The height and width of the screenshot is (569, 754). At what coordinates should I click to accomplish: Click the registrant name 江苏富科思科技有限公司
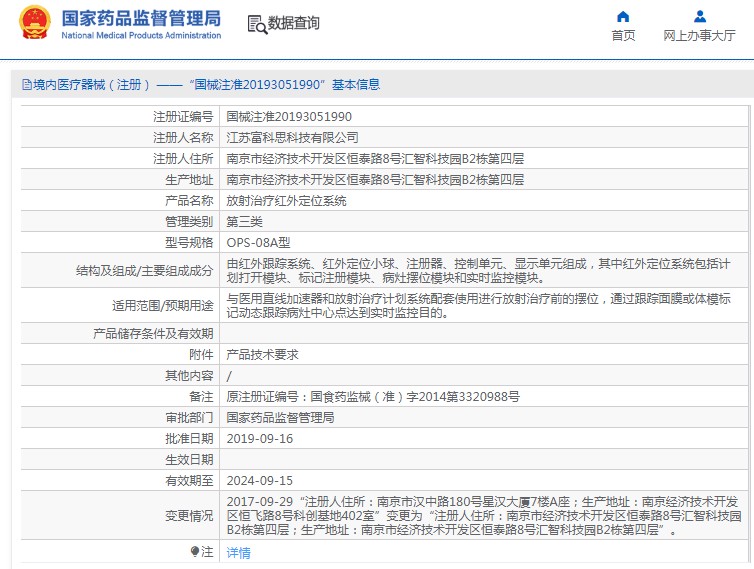[292, 138]
